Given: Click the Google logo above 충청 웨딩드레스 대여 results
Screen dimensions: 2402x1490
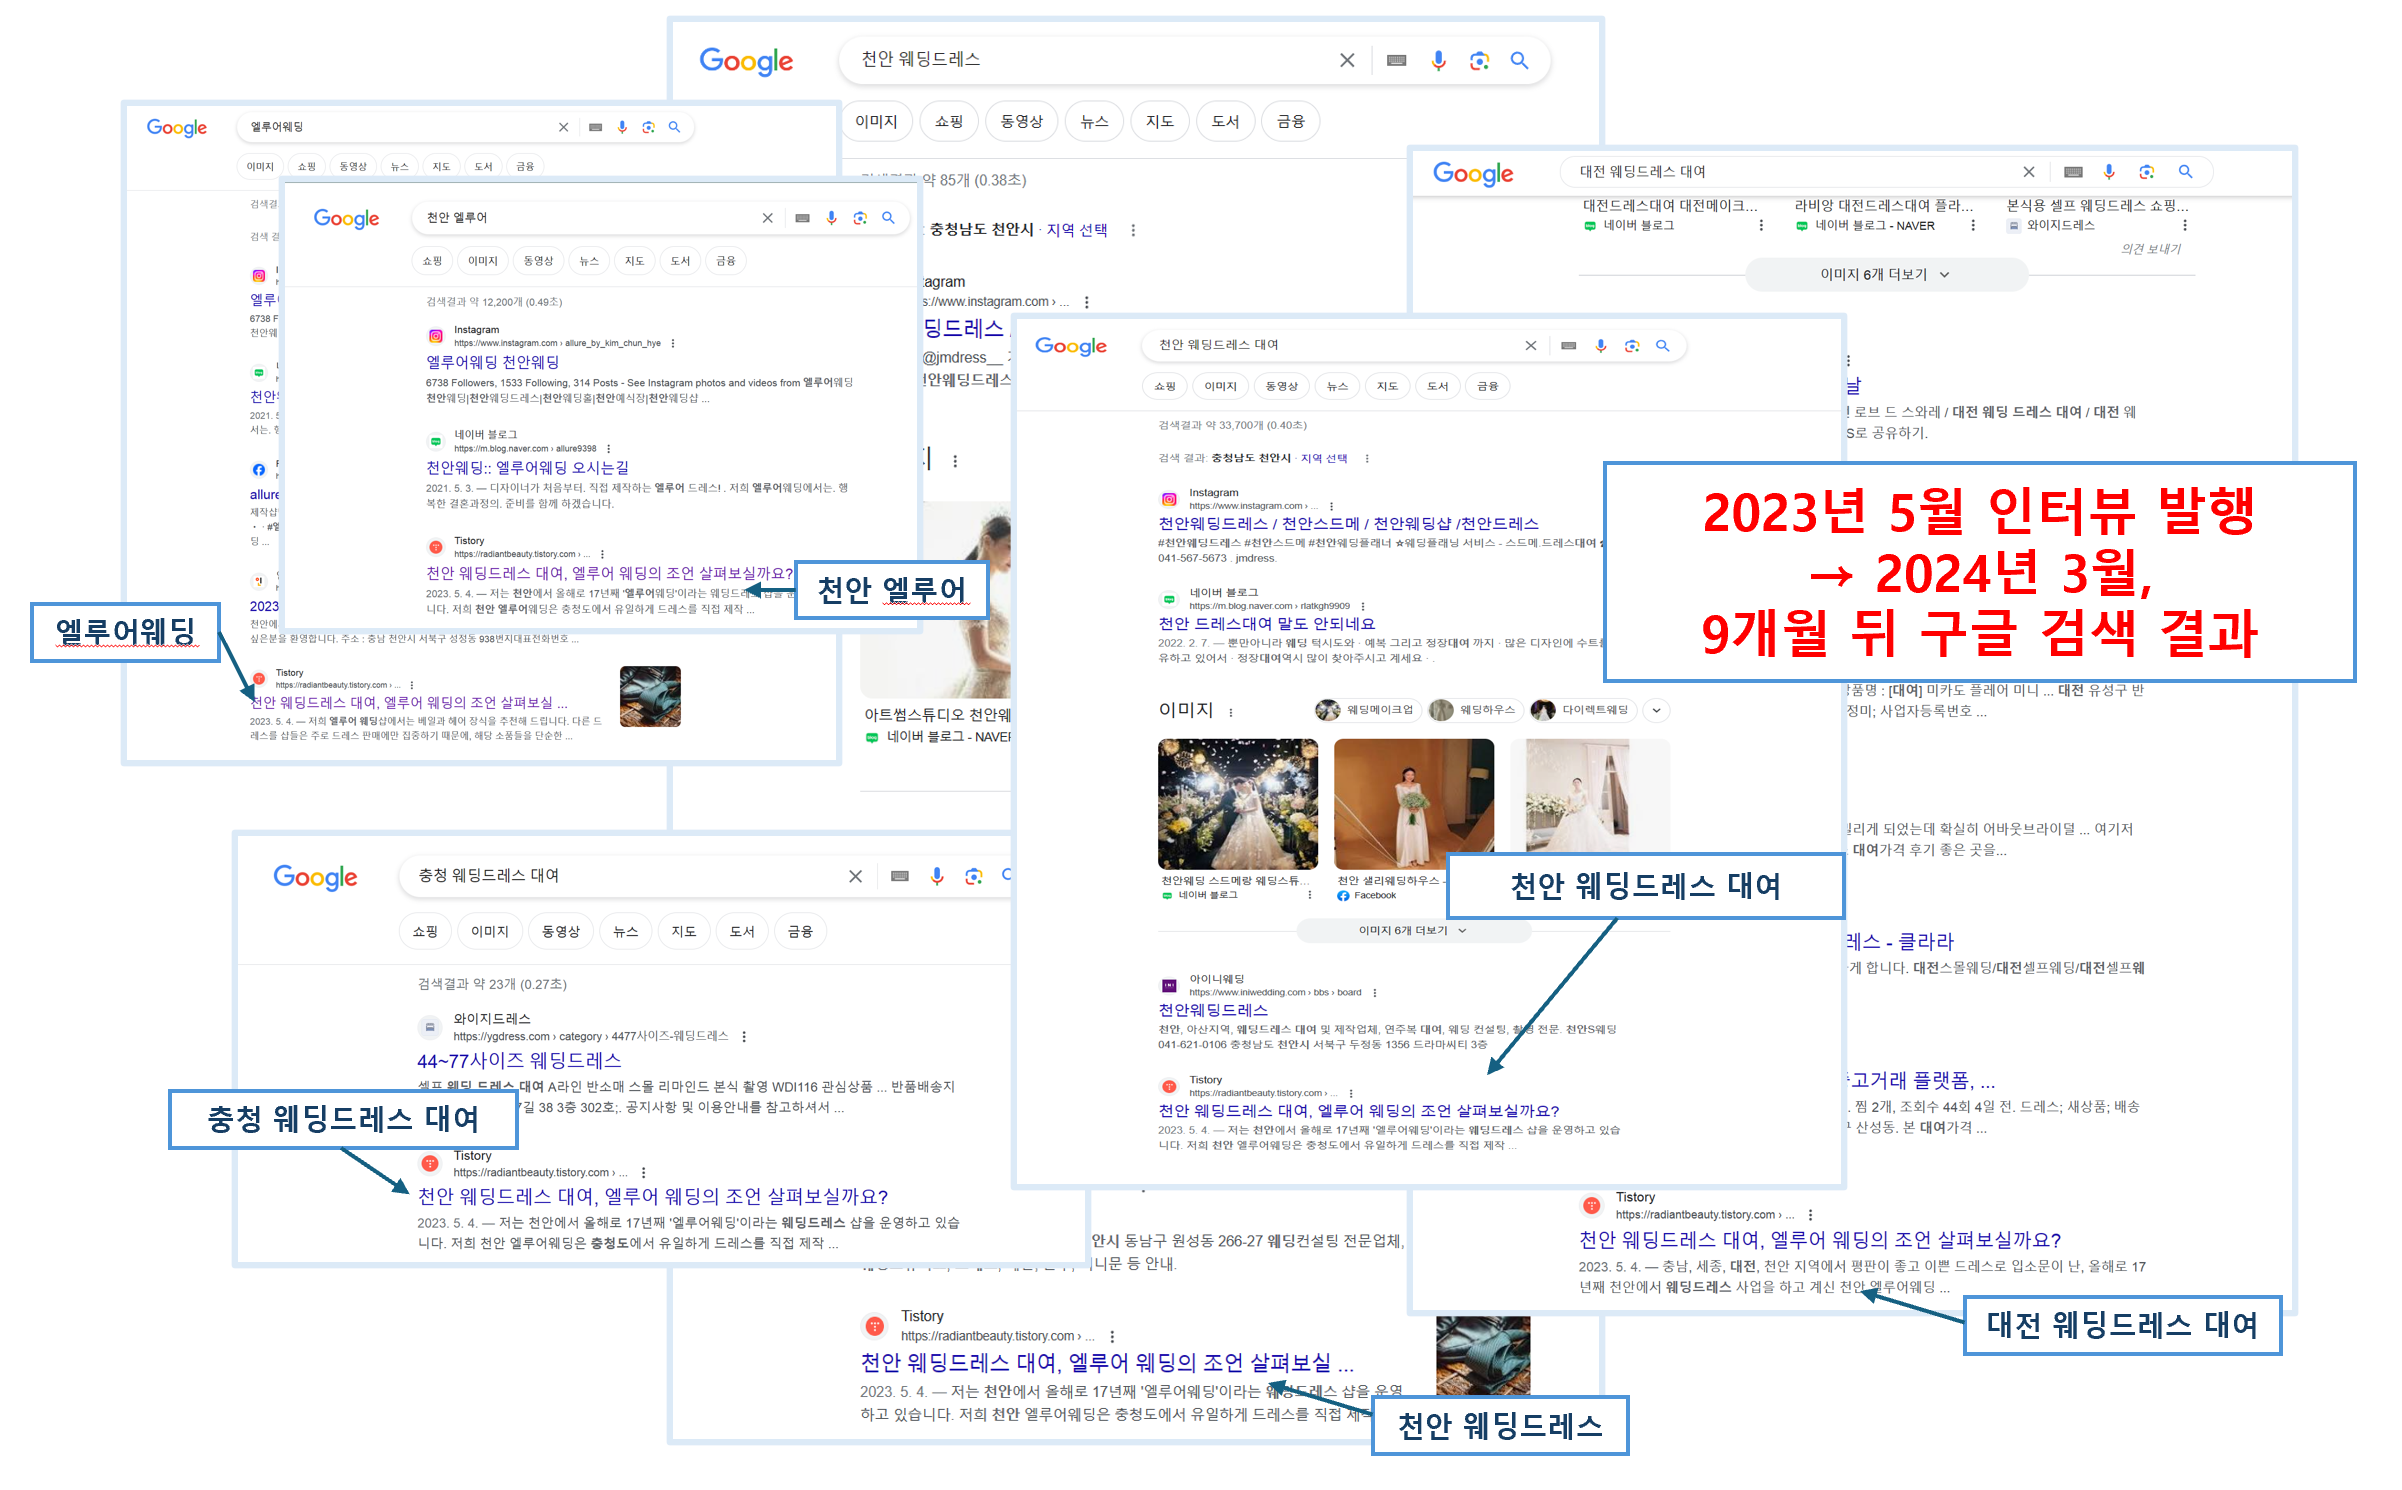Looking at the screenshot, I should coord(315,877).
